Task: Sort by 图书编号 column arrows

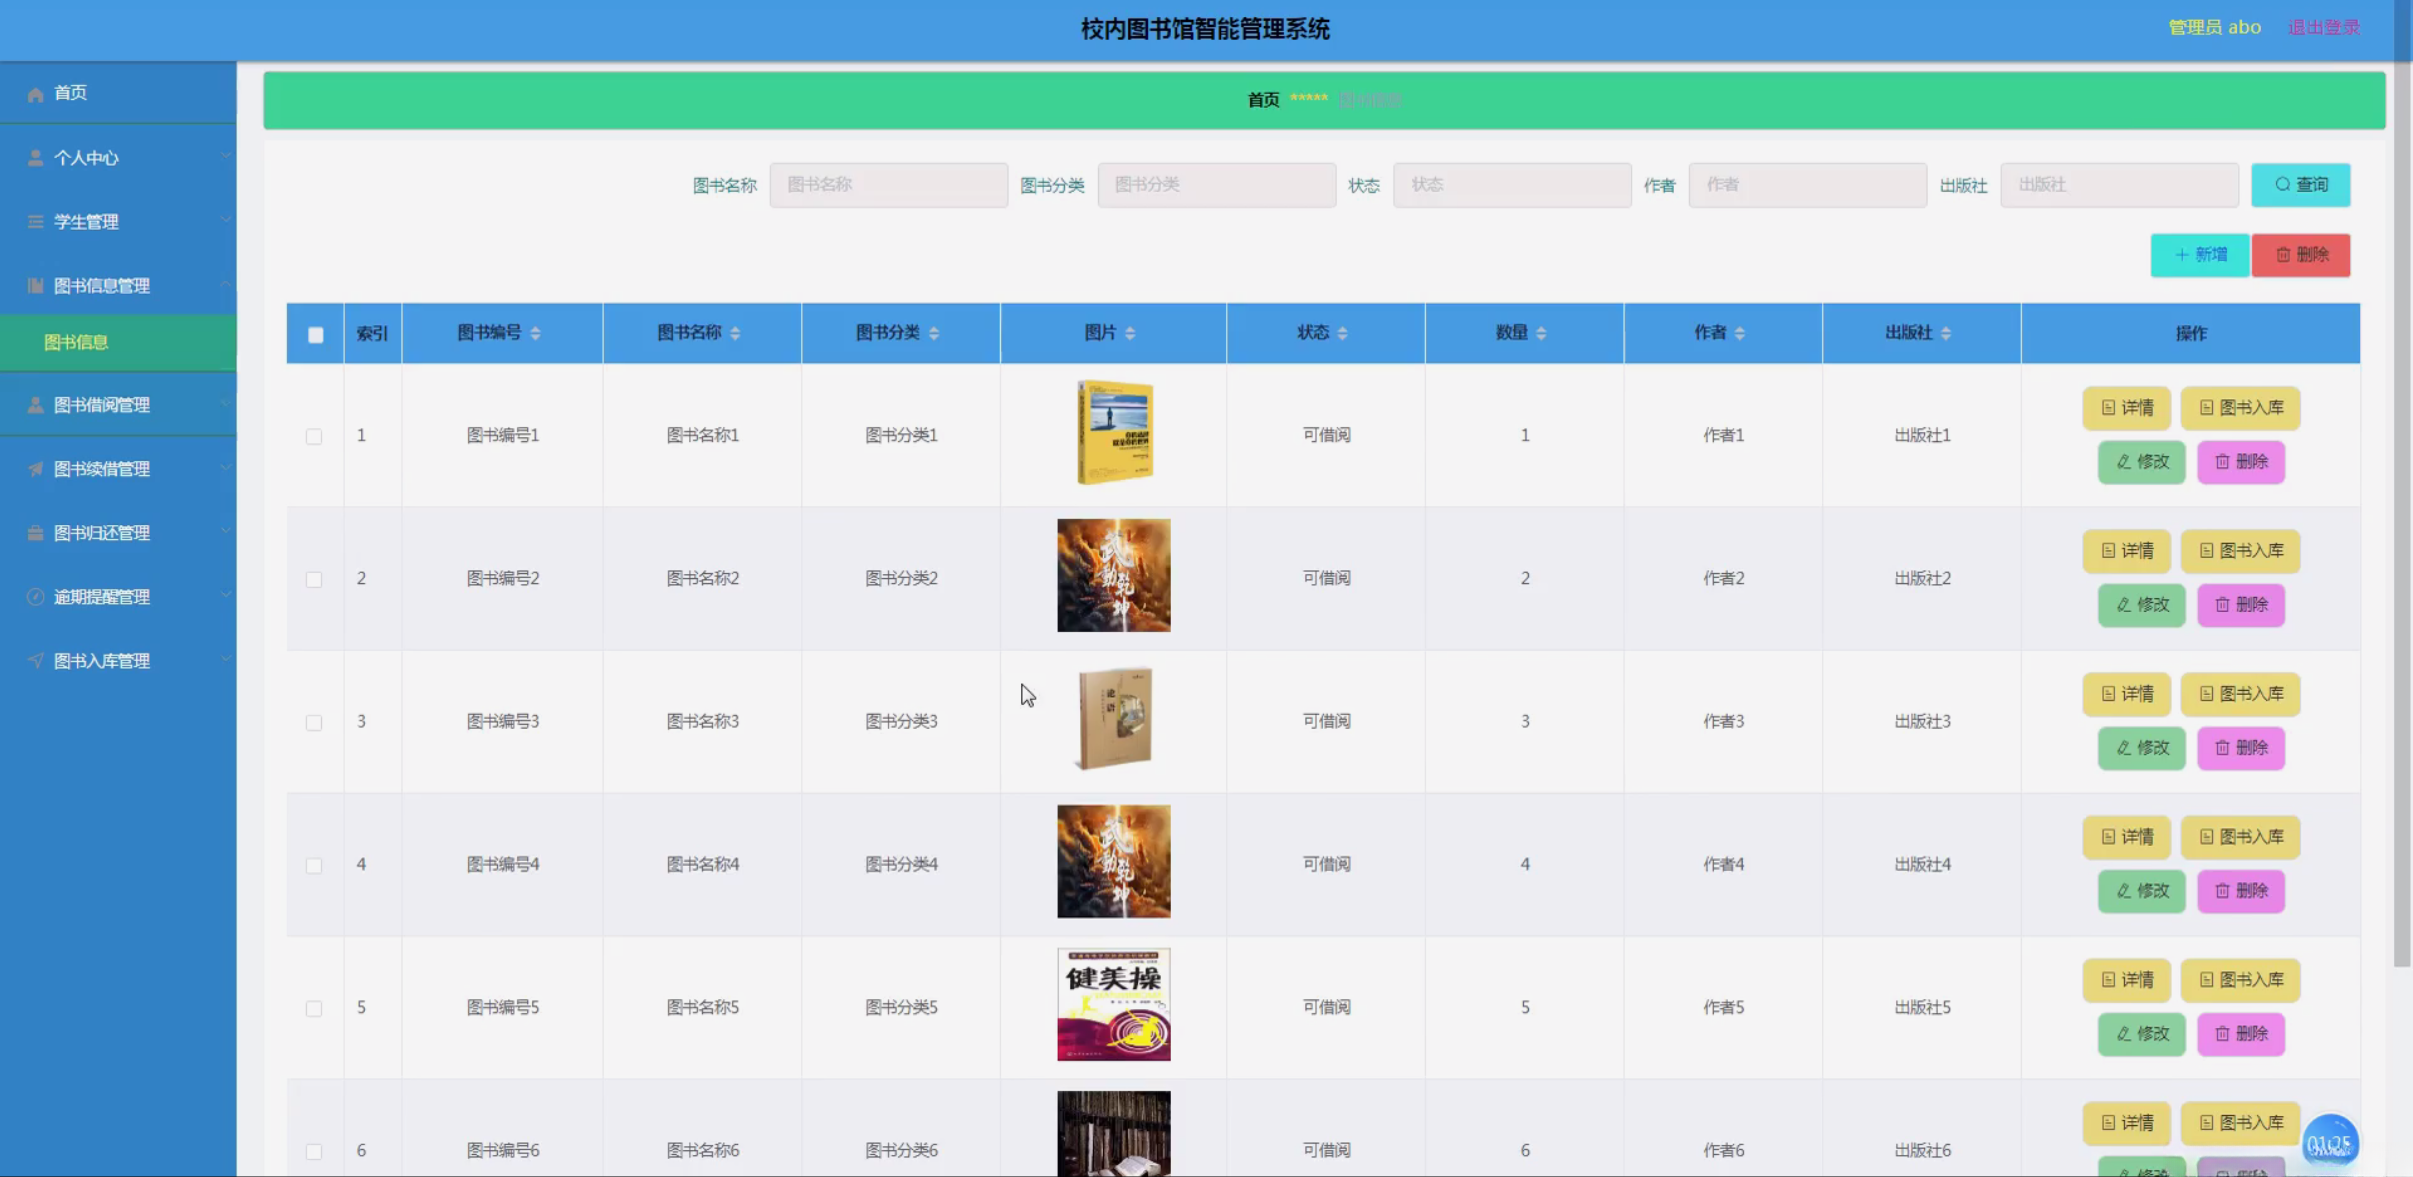Action: [535, 333]
